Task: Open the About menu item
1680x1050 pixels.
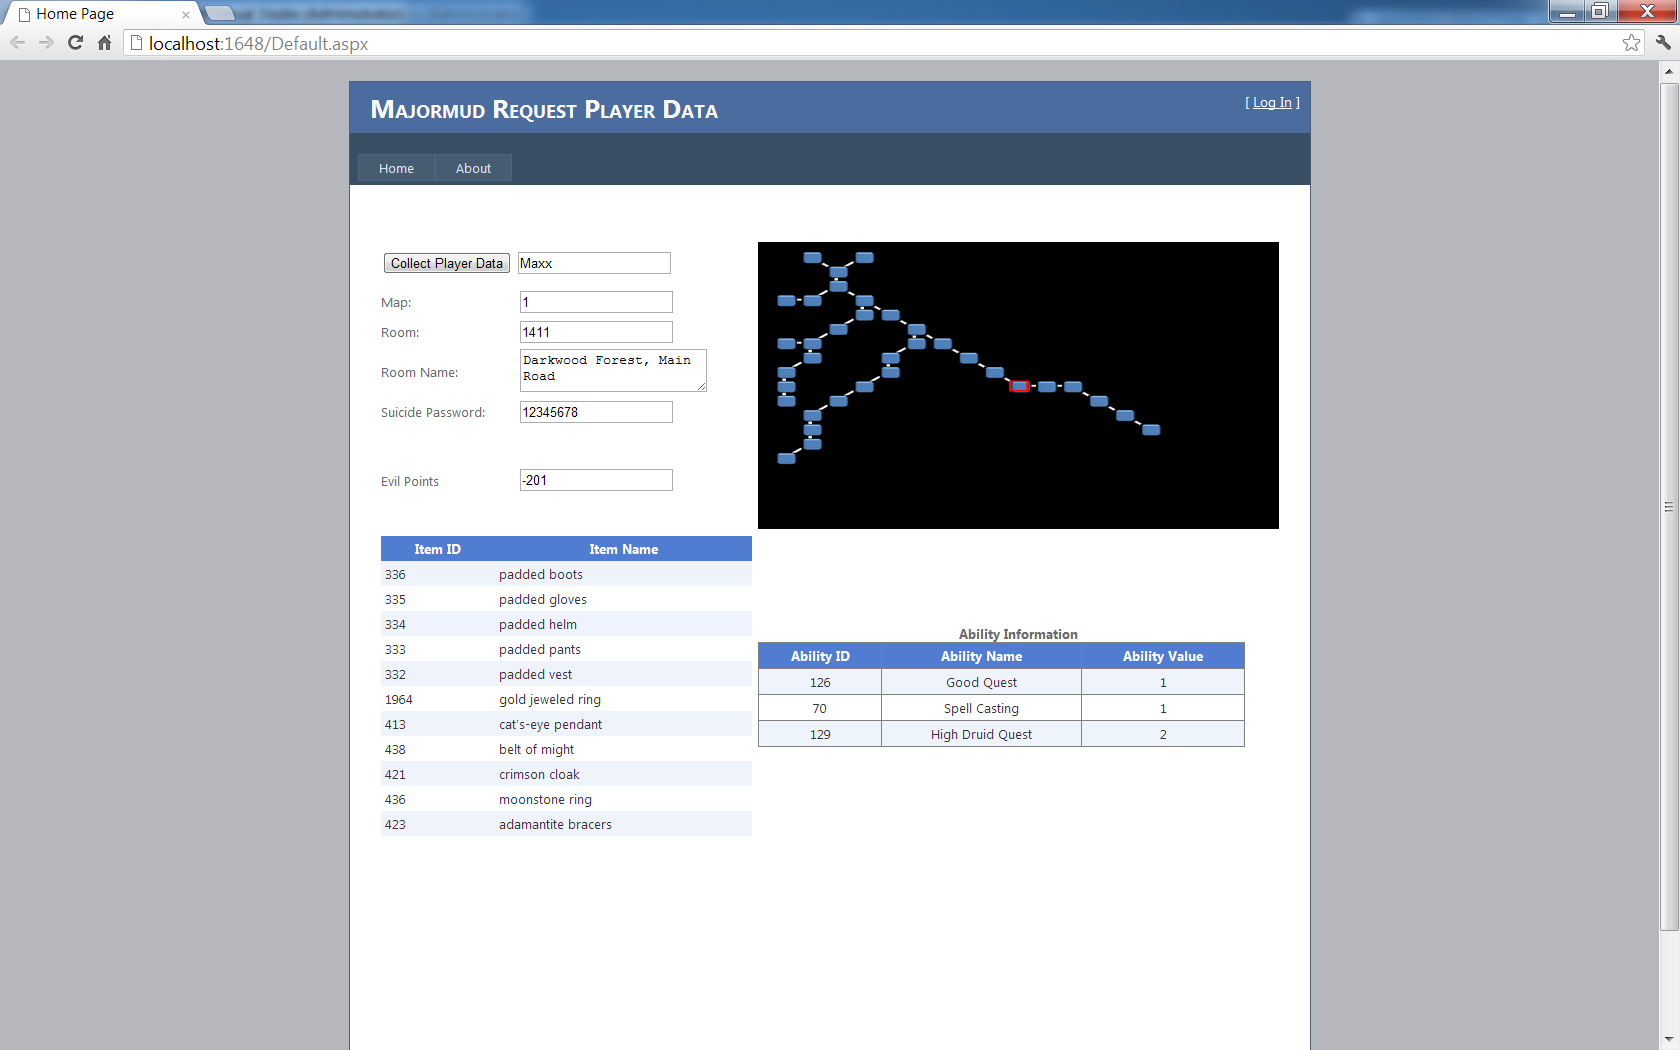Action: coord(473,168)
